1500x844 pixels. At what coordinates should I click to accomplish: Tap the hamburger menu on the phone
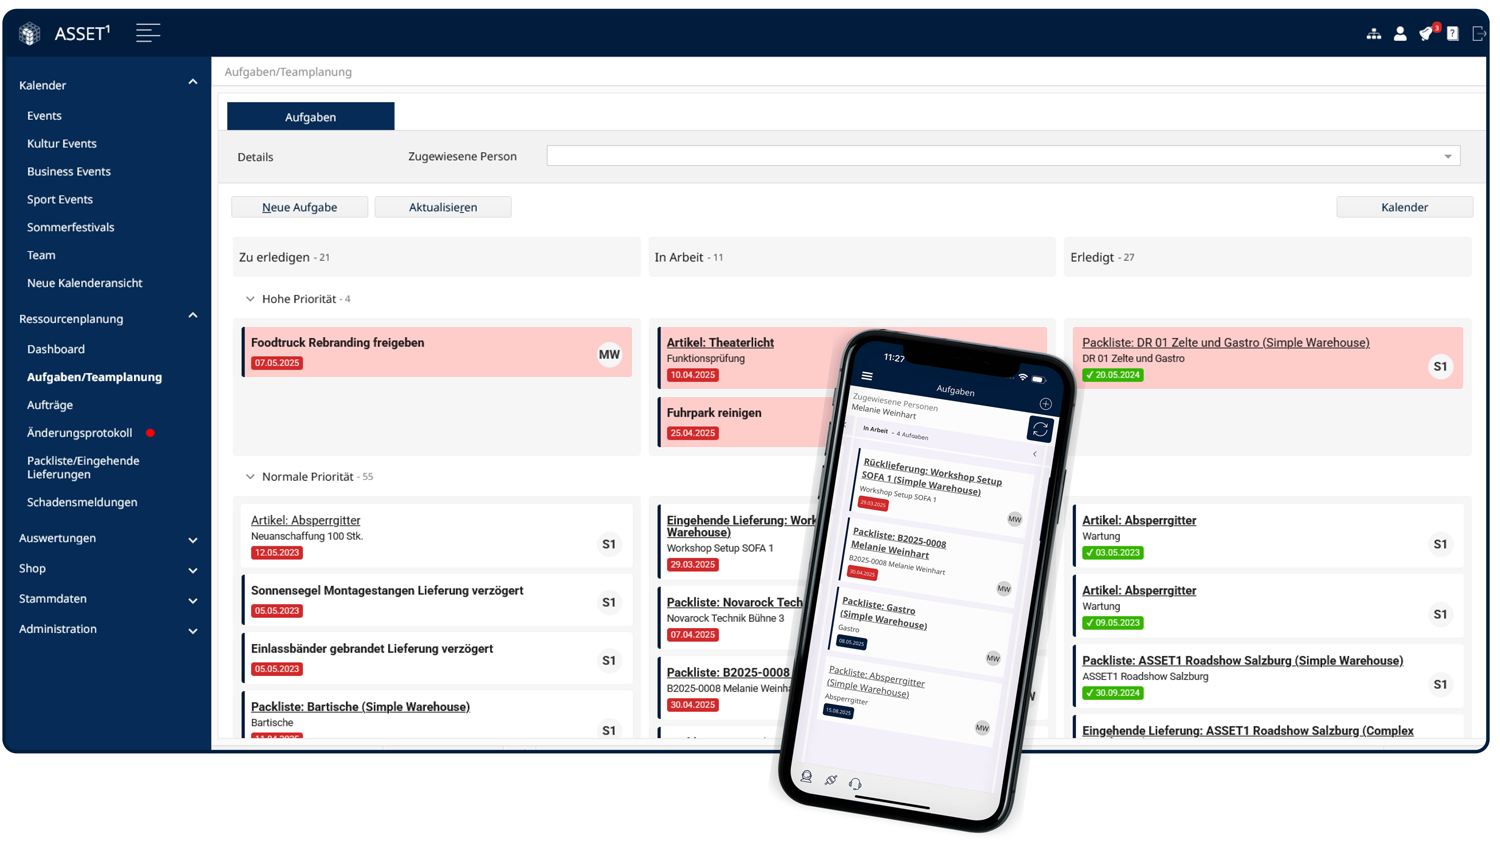867,377
